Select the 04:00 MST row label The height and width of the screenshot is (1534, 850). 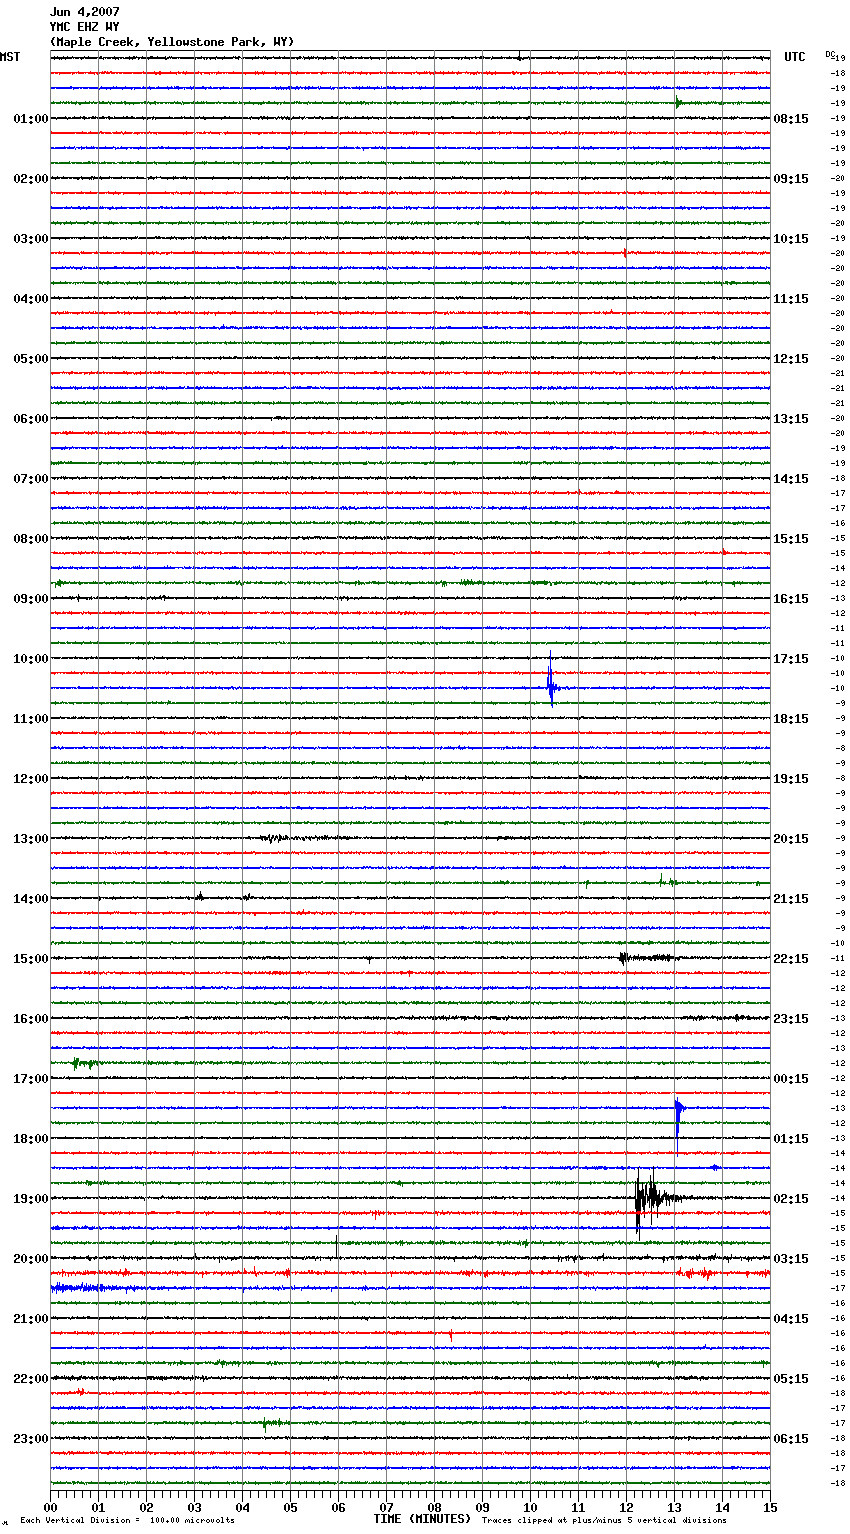31,299
